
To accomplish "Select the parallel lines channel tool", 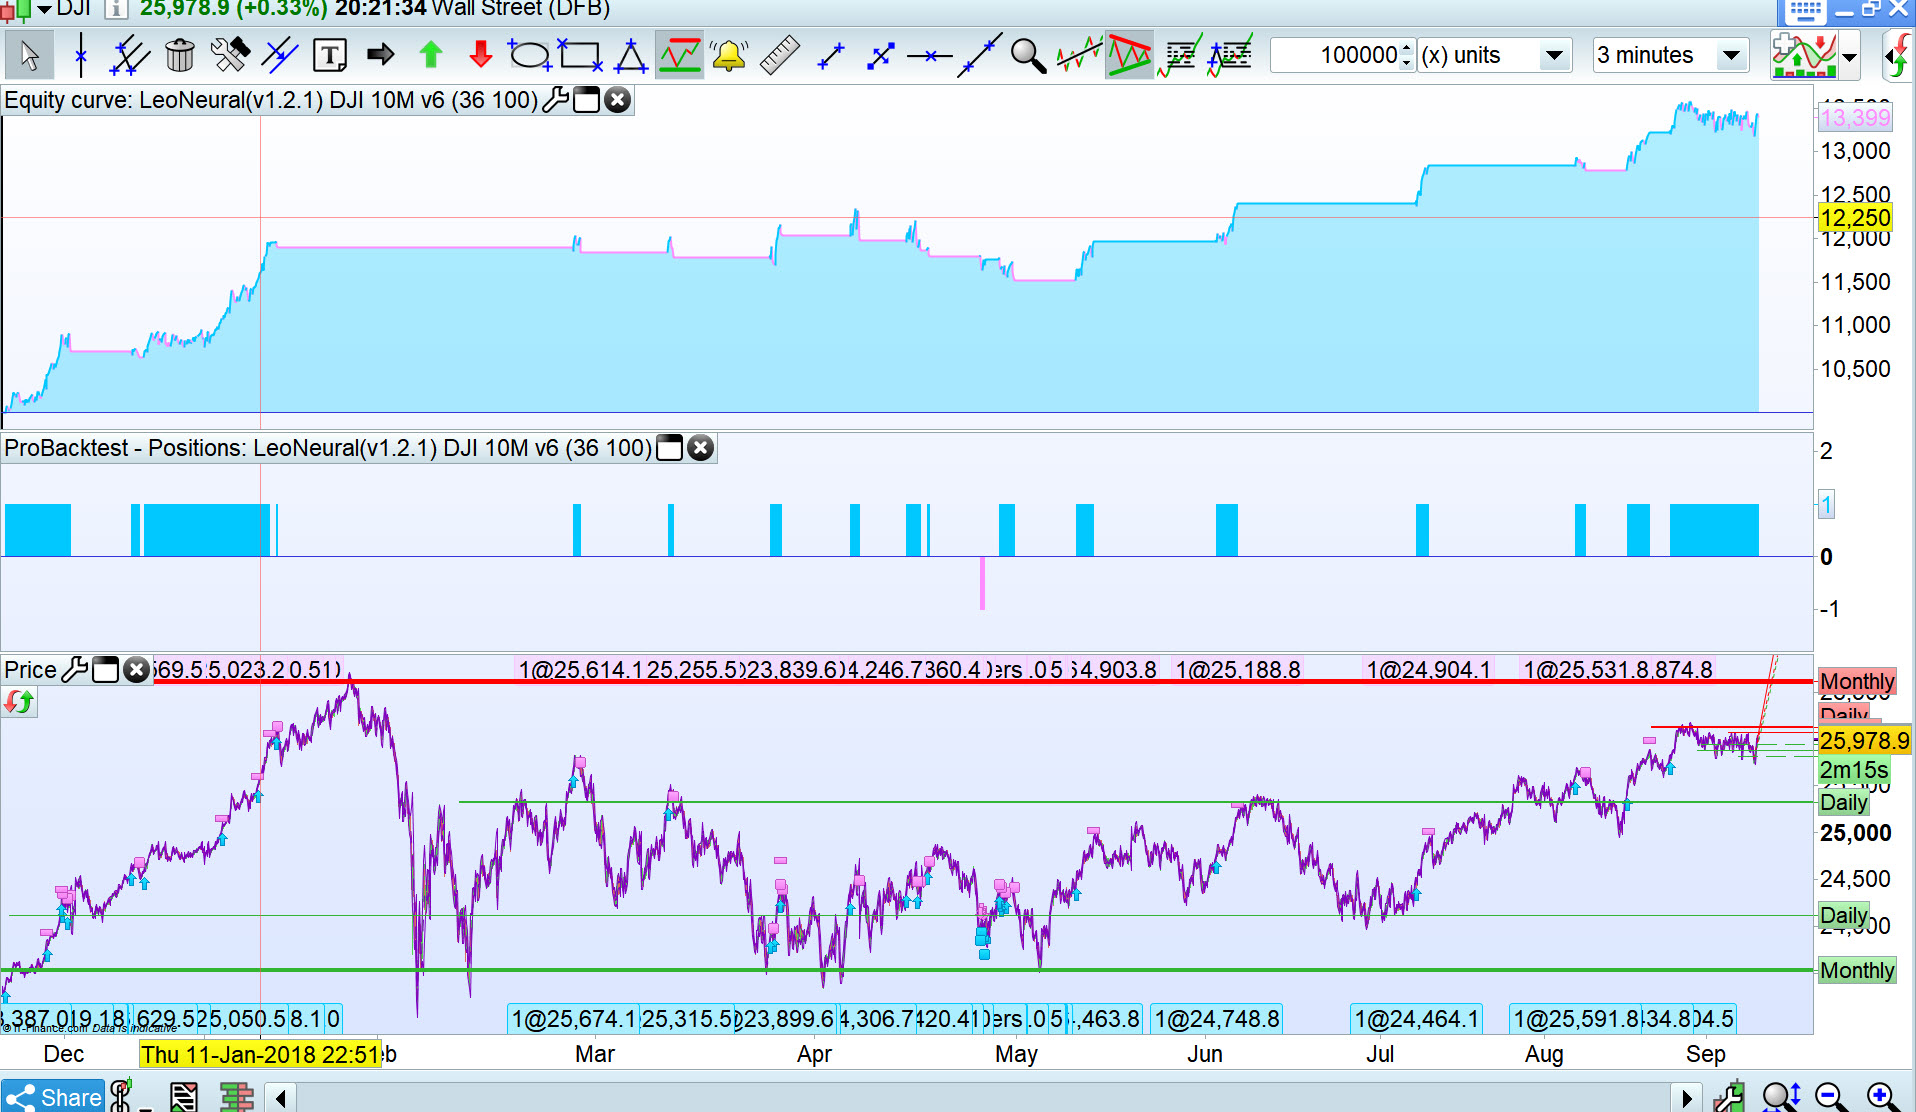I will [x=130, y=55].
